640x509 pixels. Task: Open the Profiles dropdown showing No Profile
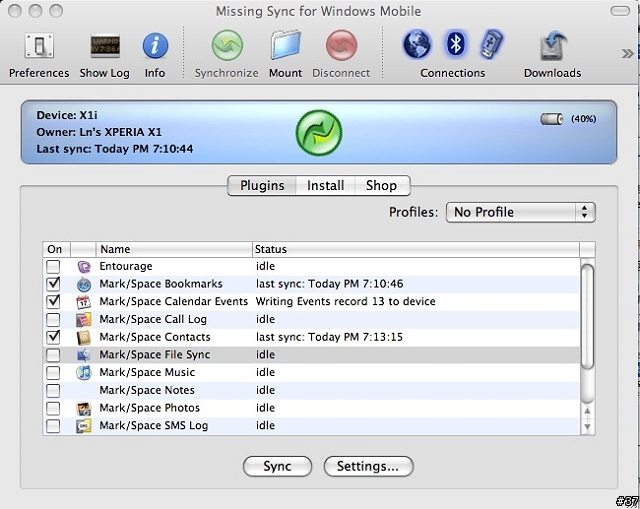(521, 212)
